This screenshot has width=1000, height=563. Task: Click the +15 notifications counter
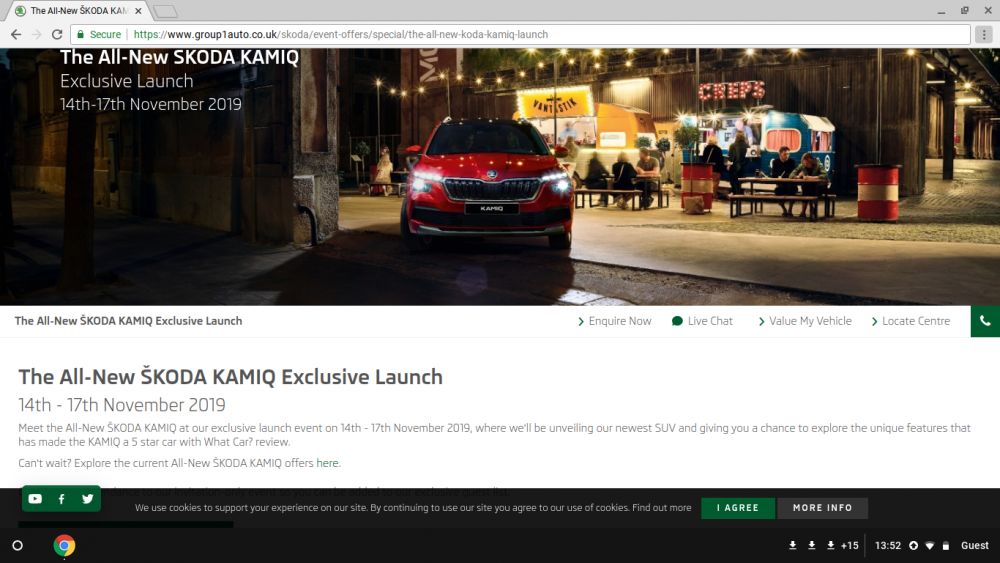(x=849, y=546)
